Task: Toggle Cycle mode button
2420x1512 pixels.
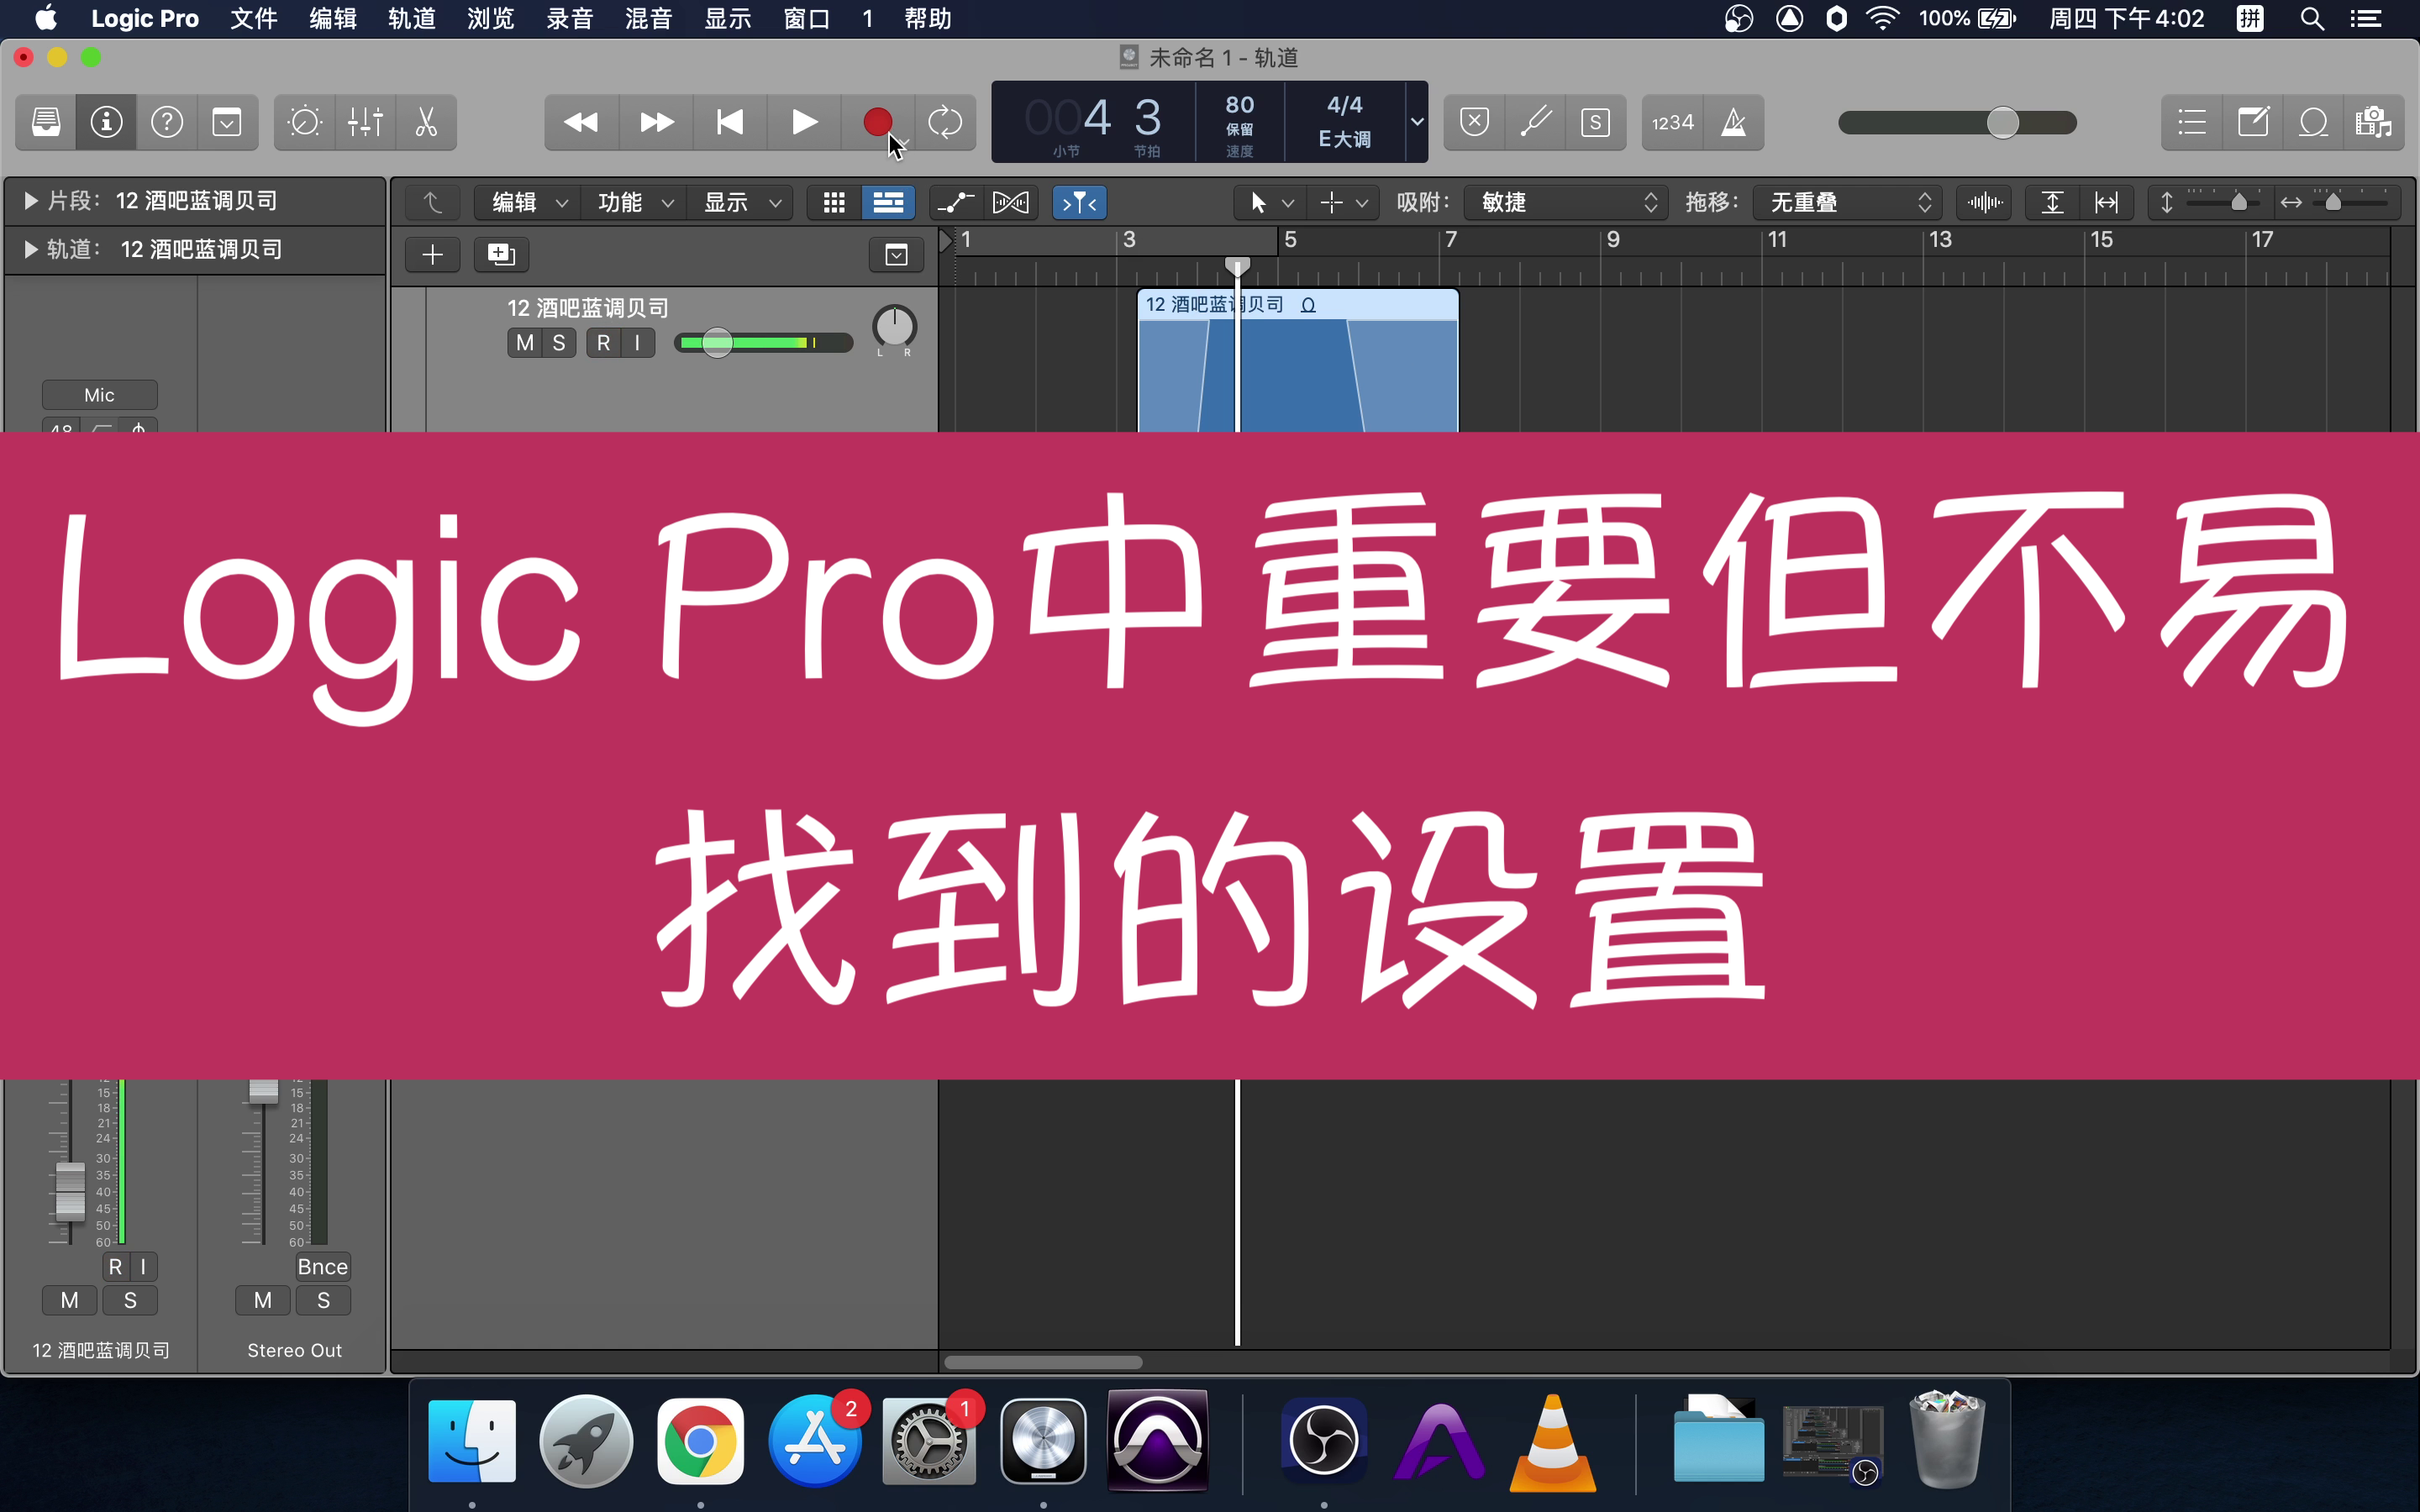Action: coord(945,122)
